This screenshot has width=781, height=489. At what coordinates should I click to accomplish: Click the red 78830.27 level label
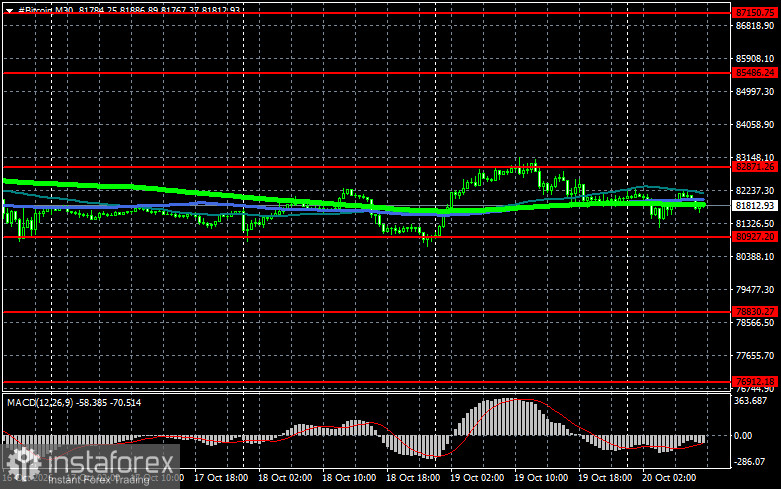[755, 312]
